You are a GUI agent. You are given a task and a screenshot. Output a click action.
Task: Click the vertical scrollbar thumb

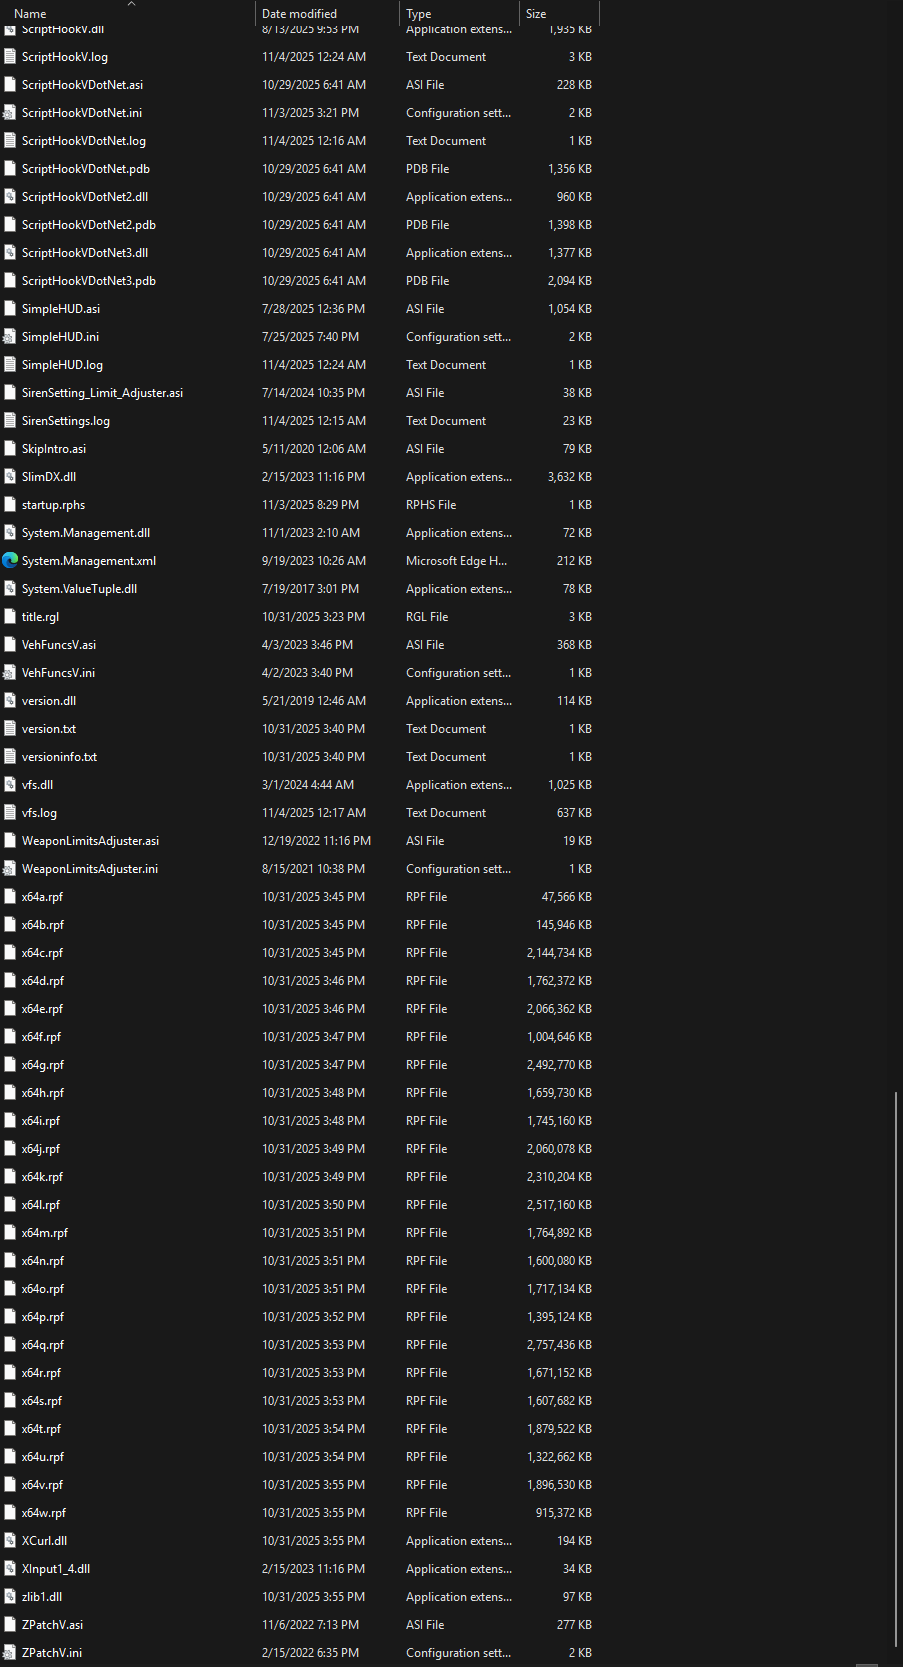pyautogui.click(x=895, y=1369)
